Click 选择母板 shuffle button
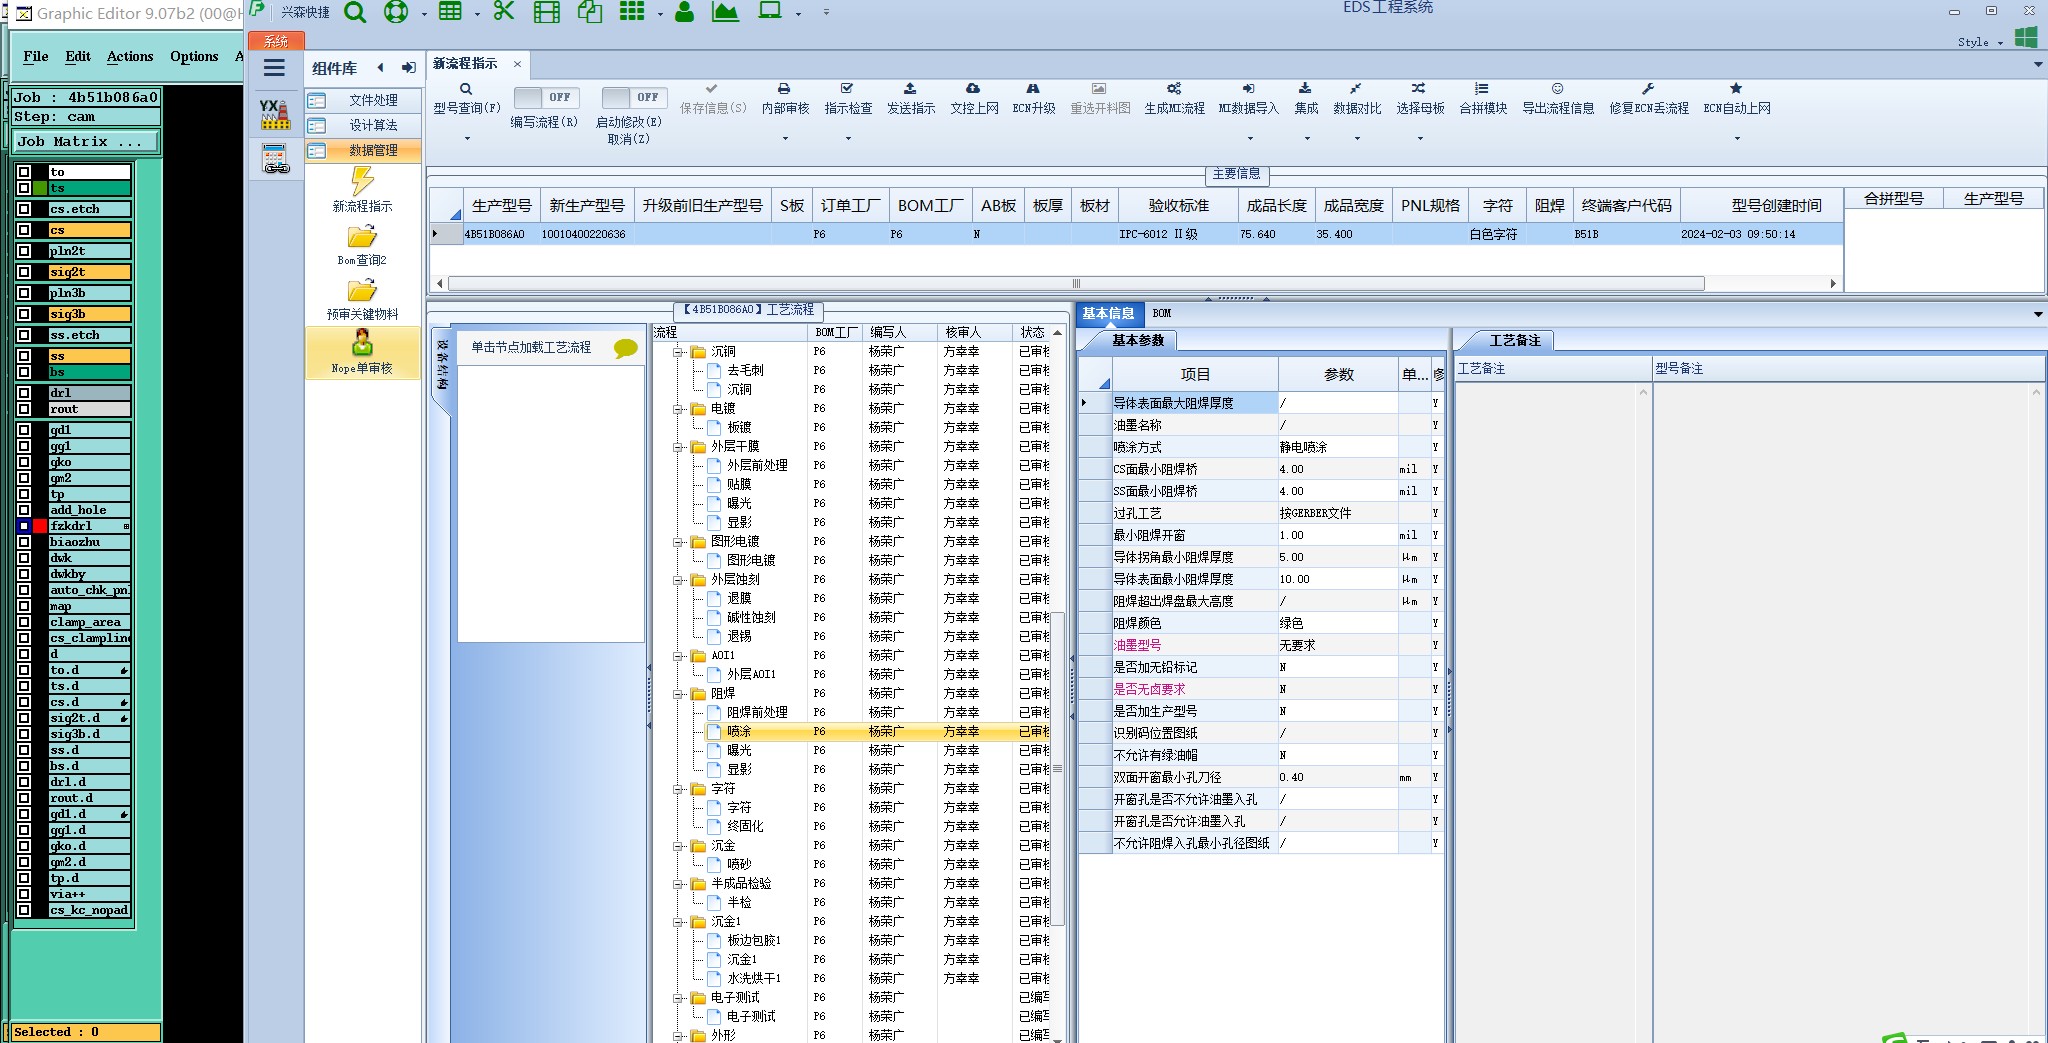The height and width of the screenshot is (1043, 2048). 1420,98
